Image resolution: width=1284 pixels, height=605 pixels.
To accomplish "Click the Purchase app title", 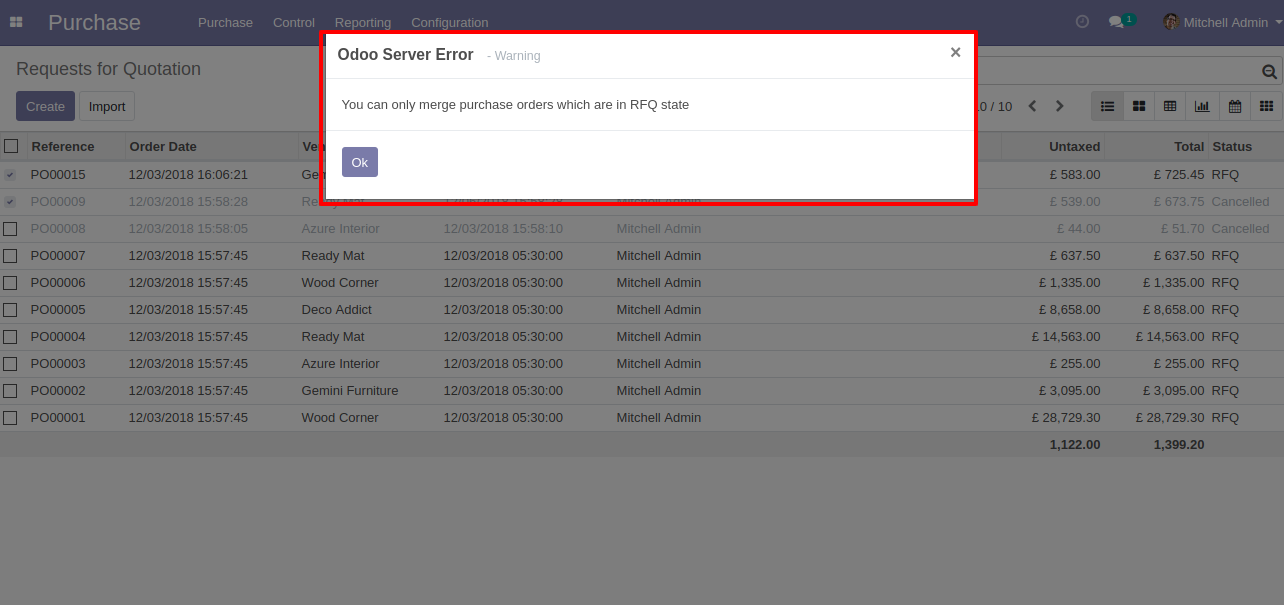I will click(x=94, y=22).
